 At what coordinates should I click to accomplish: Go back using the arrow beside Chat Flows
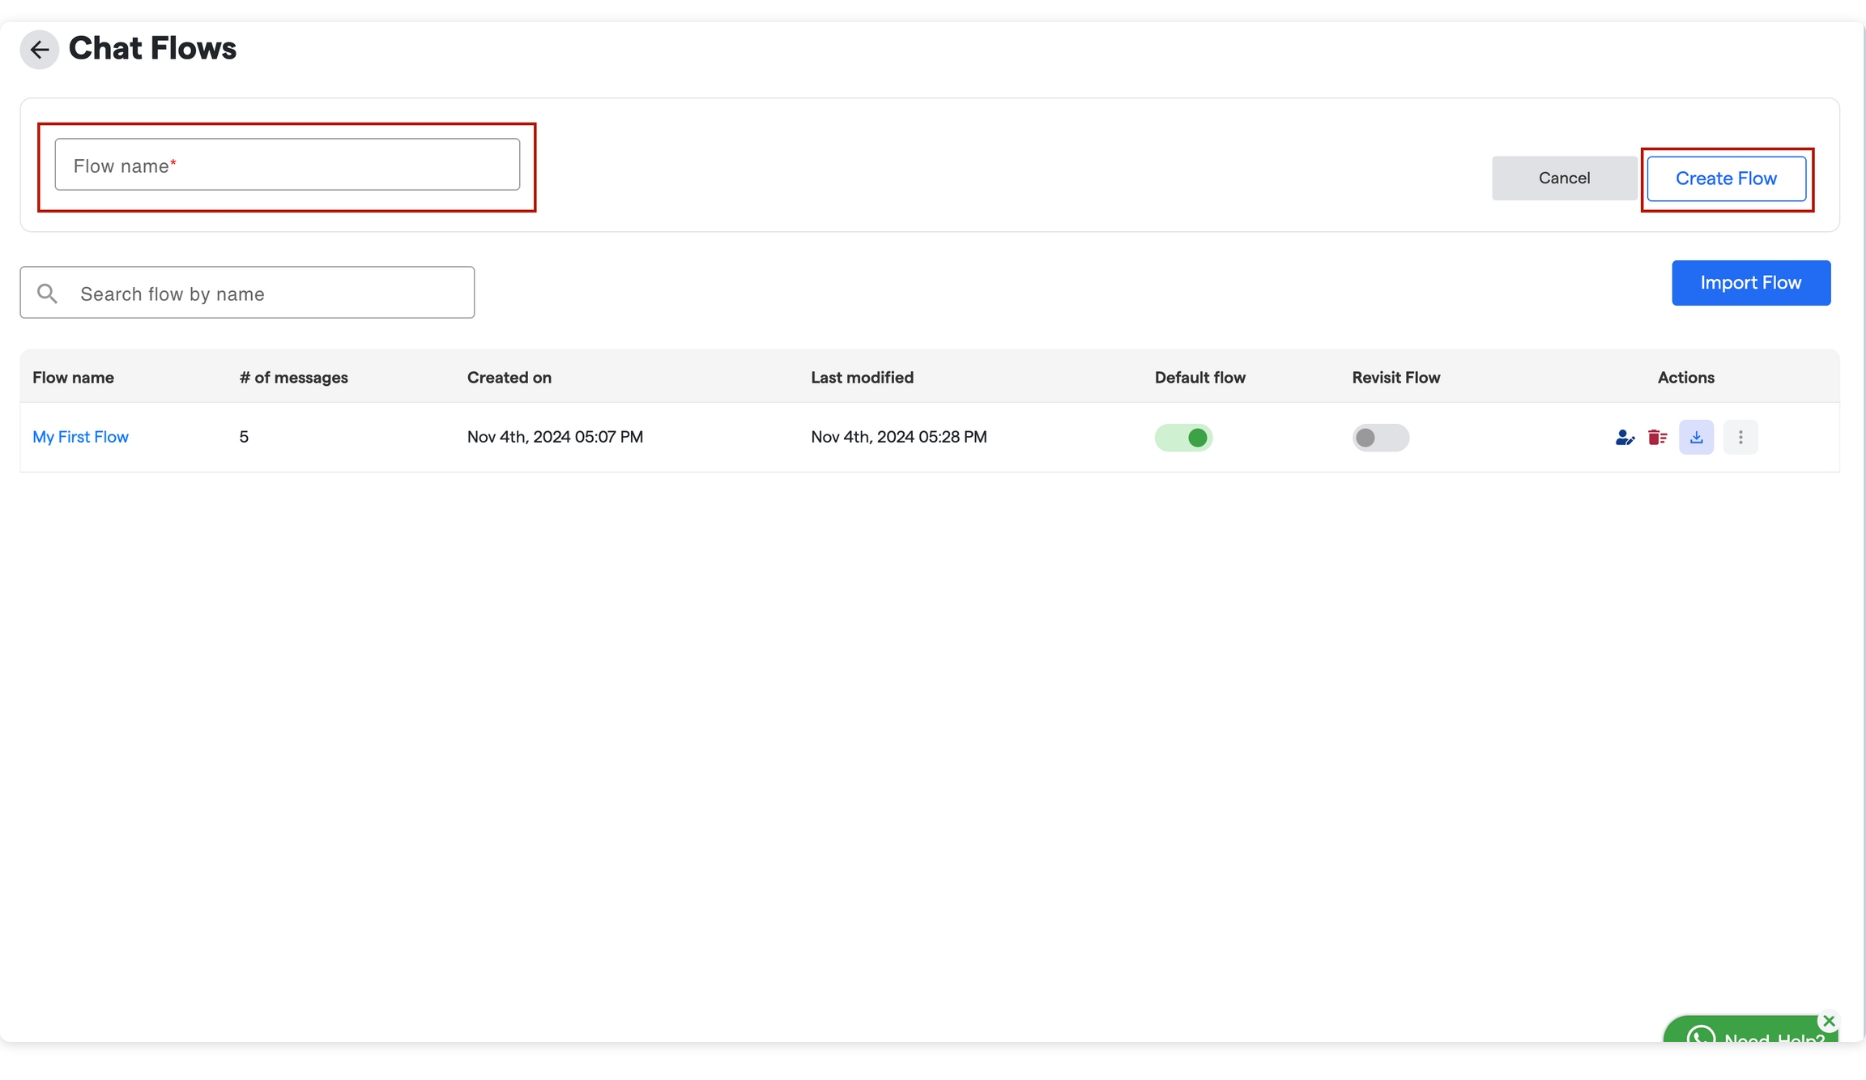coord(39,49)
